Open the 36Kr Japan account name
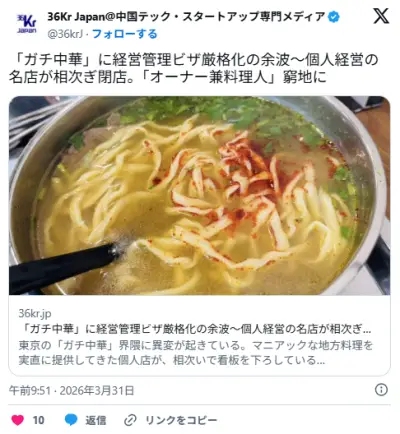 point(186,17)
